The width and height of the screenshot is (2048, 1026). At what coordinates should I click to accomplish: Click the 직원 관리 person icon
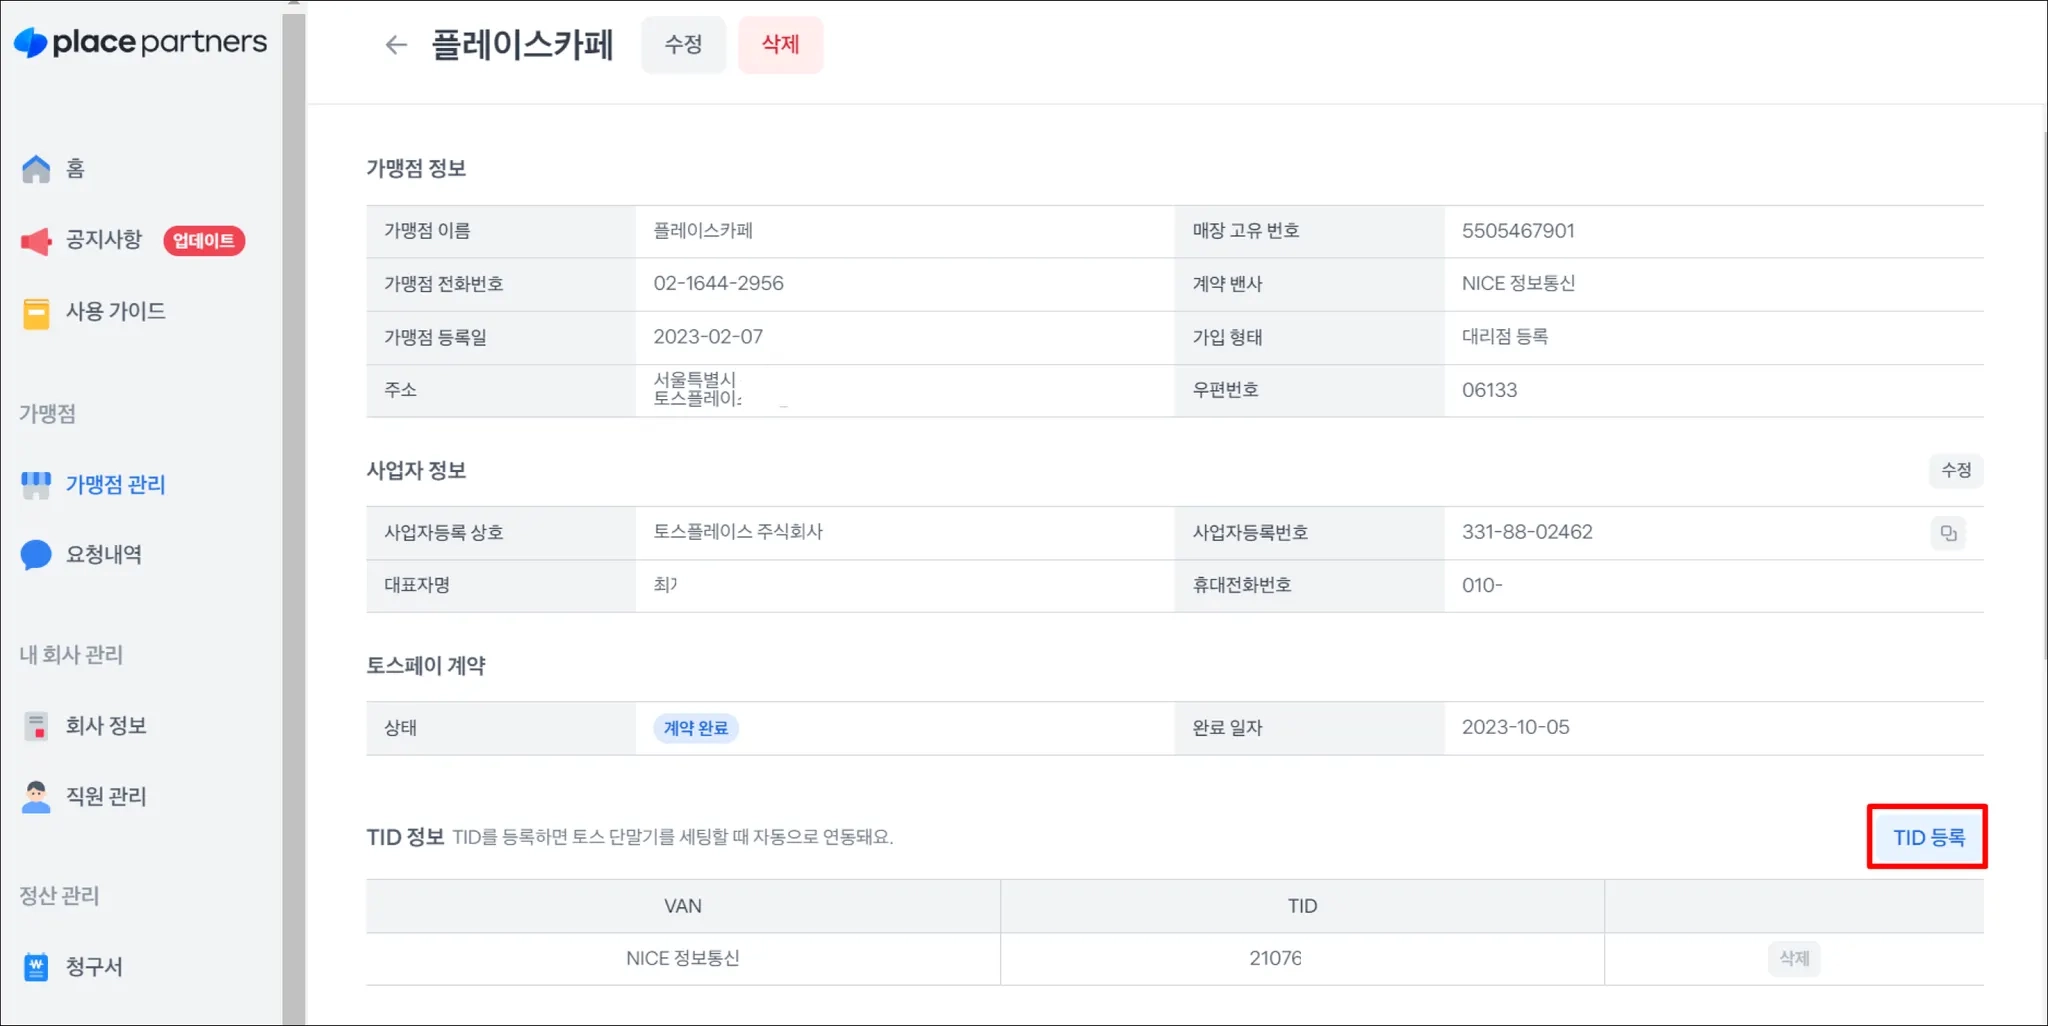coord(36,797)
